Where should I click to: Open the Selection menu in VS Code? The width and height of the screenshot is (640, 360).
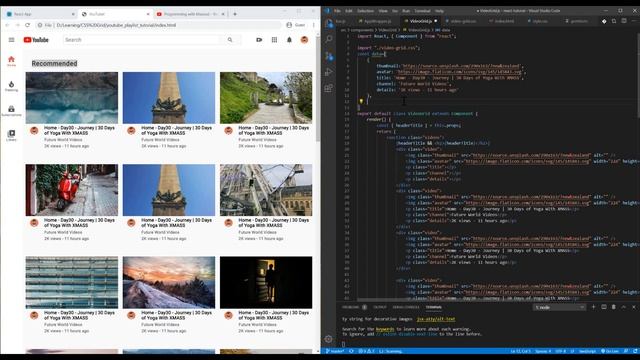[x=365, y=11]
